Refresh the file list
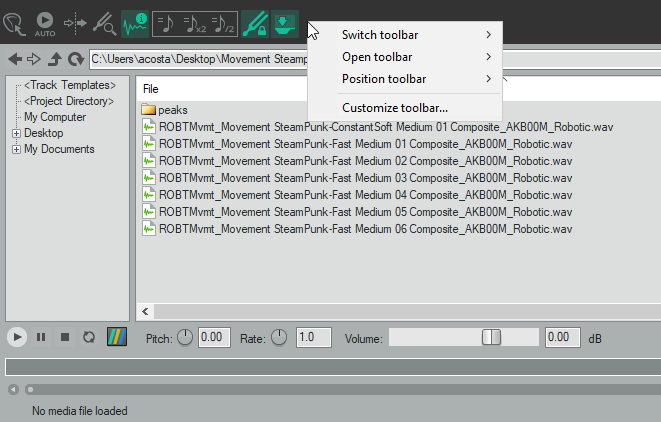The width and height of the screenshot is (661, 422). coord(75,59)
